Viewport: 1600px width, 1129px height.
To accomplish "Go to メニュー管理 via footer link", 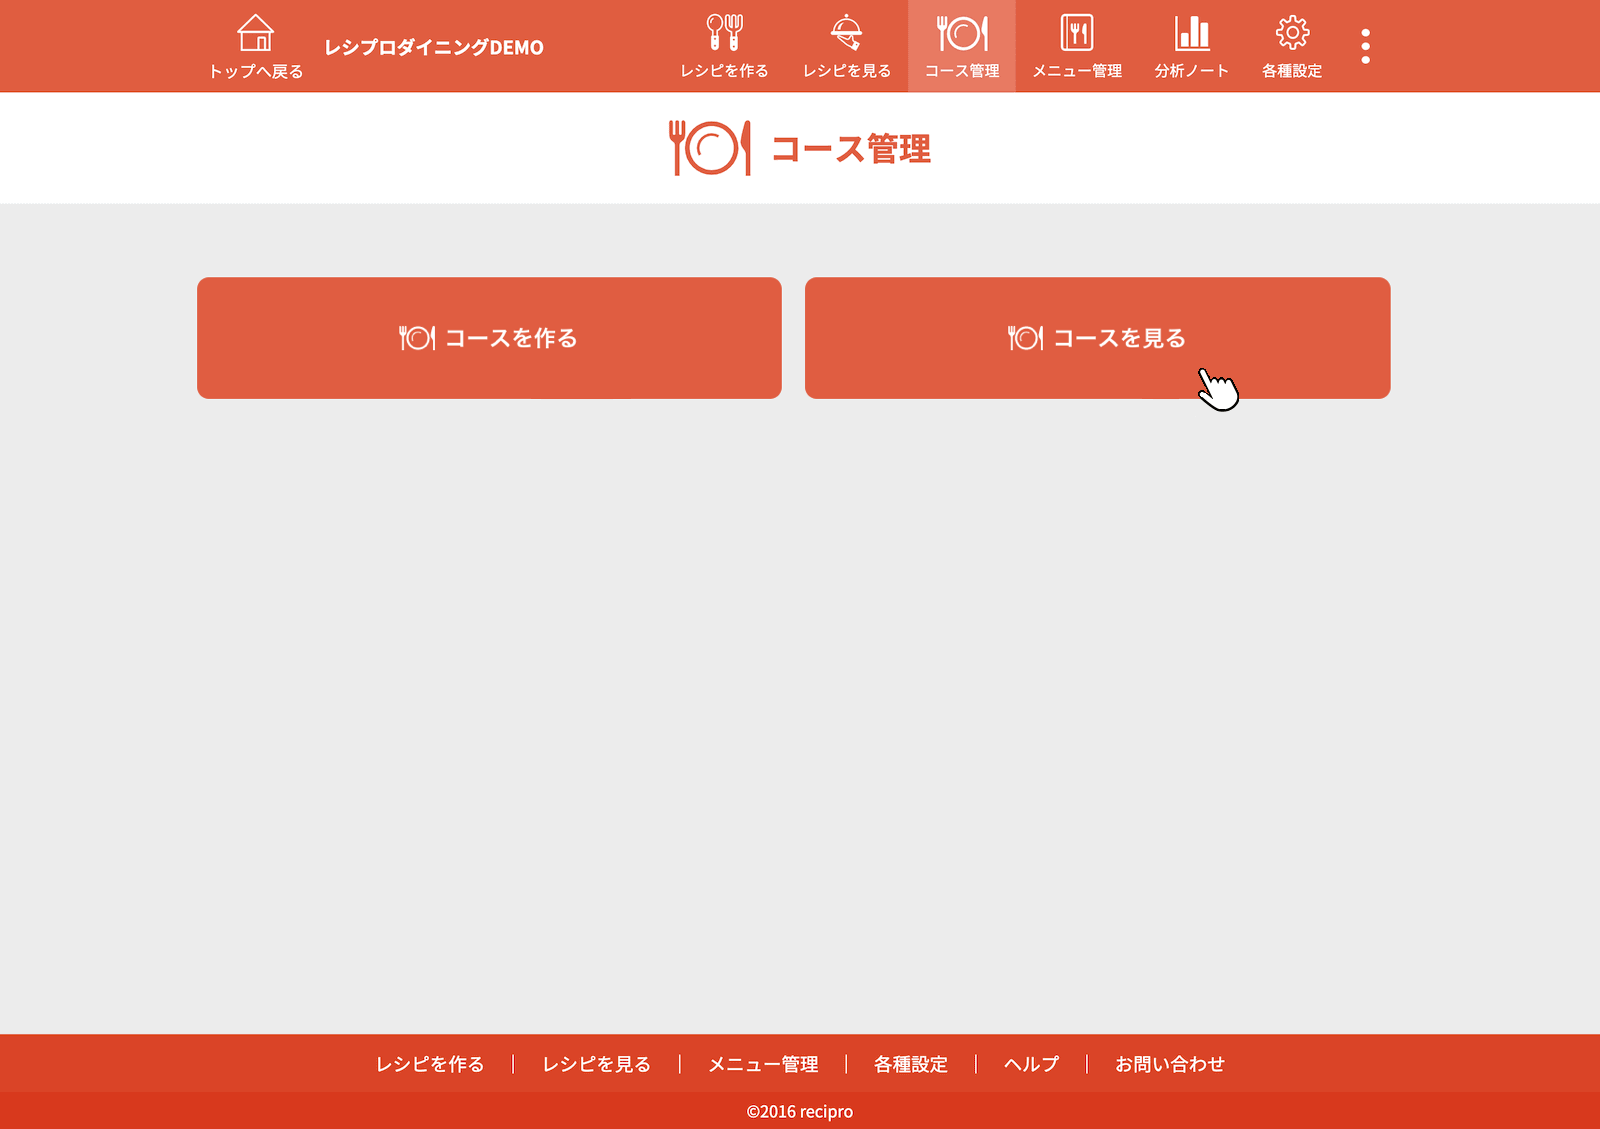I will coord(763,1064).
